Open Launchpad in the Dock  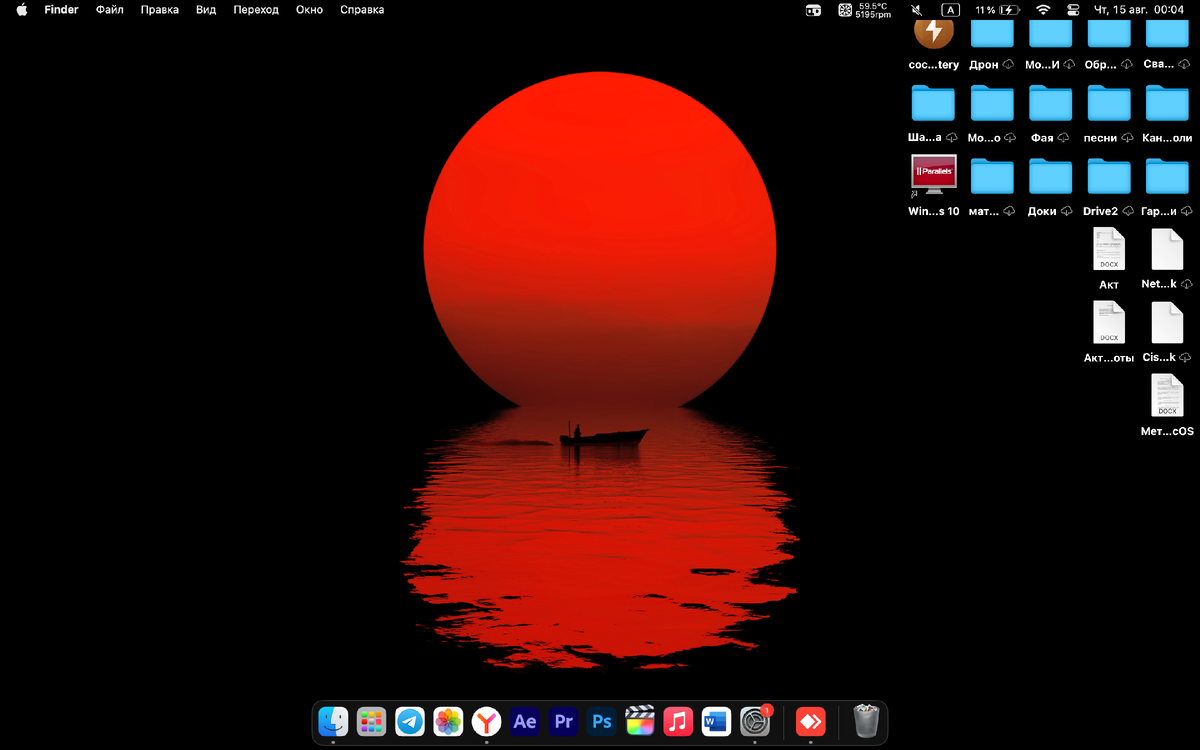pyautogui.click(x=371, y=721)
